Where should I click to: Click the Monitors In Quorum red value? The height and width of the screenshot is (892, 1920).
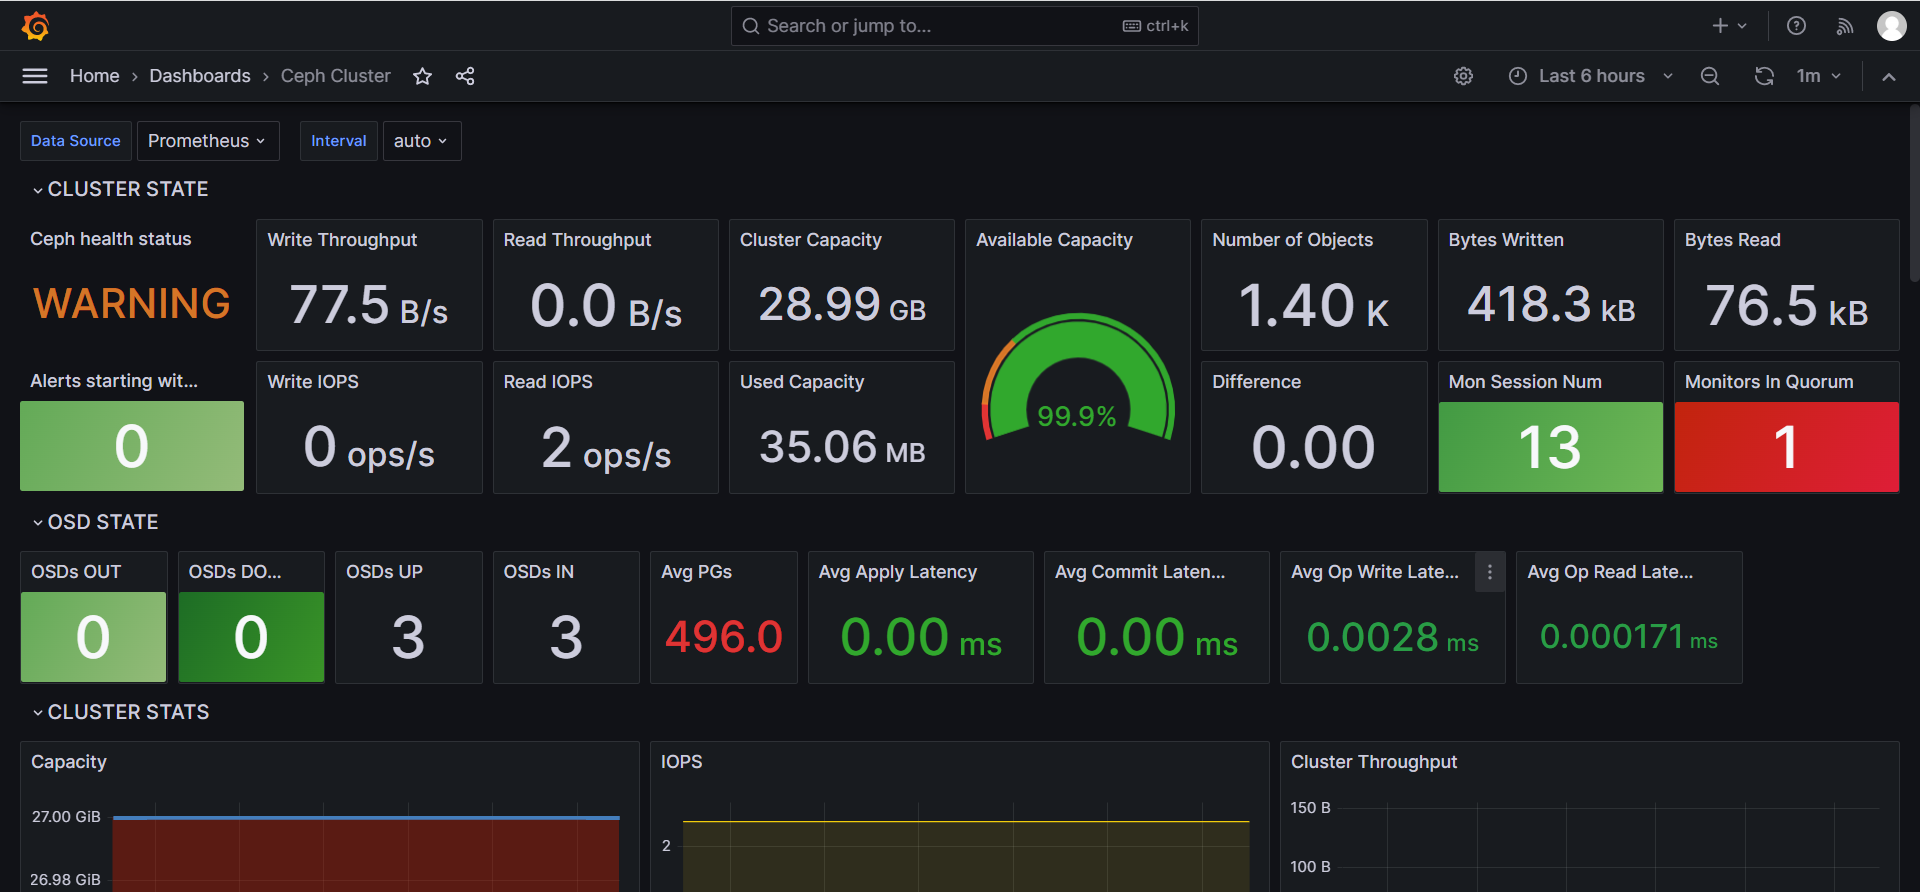[1786, 447]
